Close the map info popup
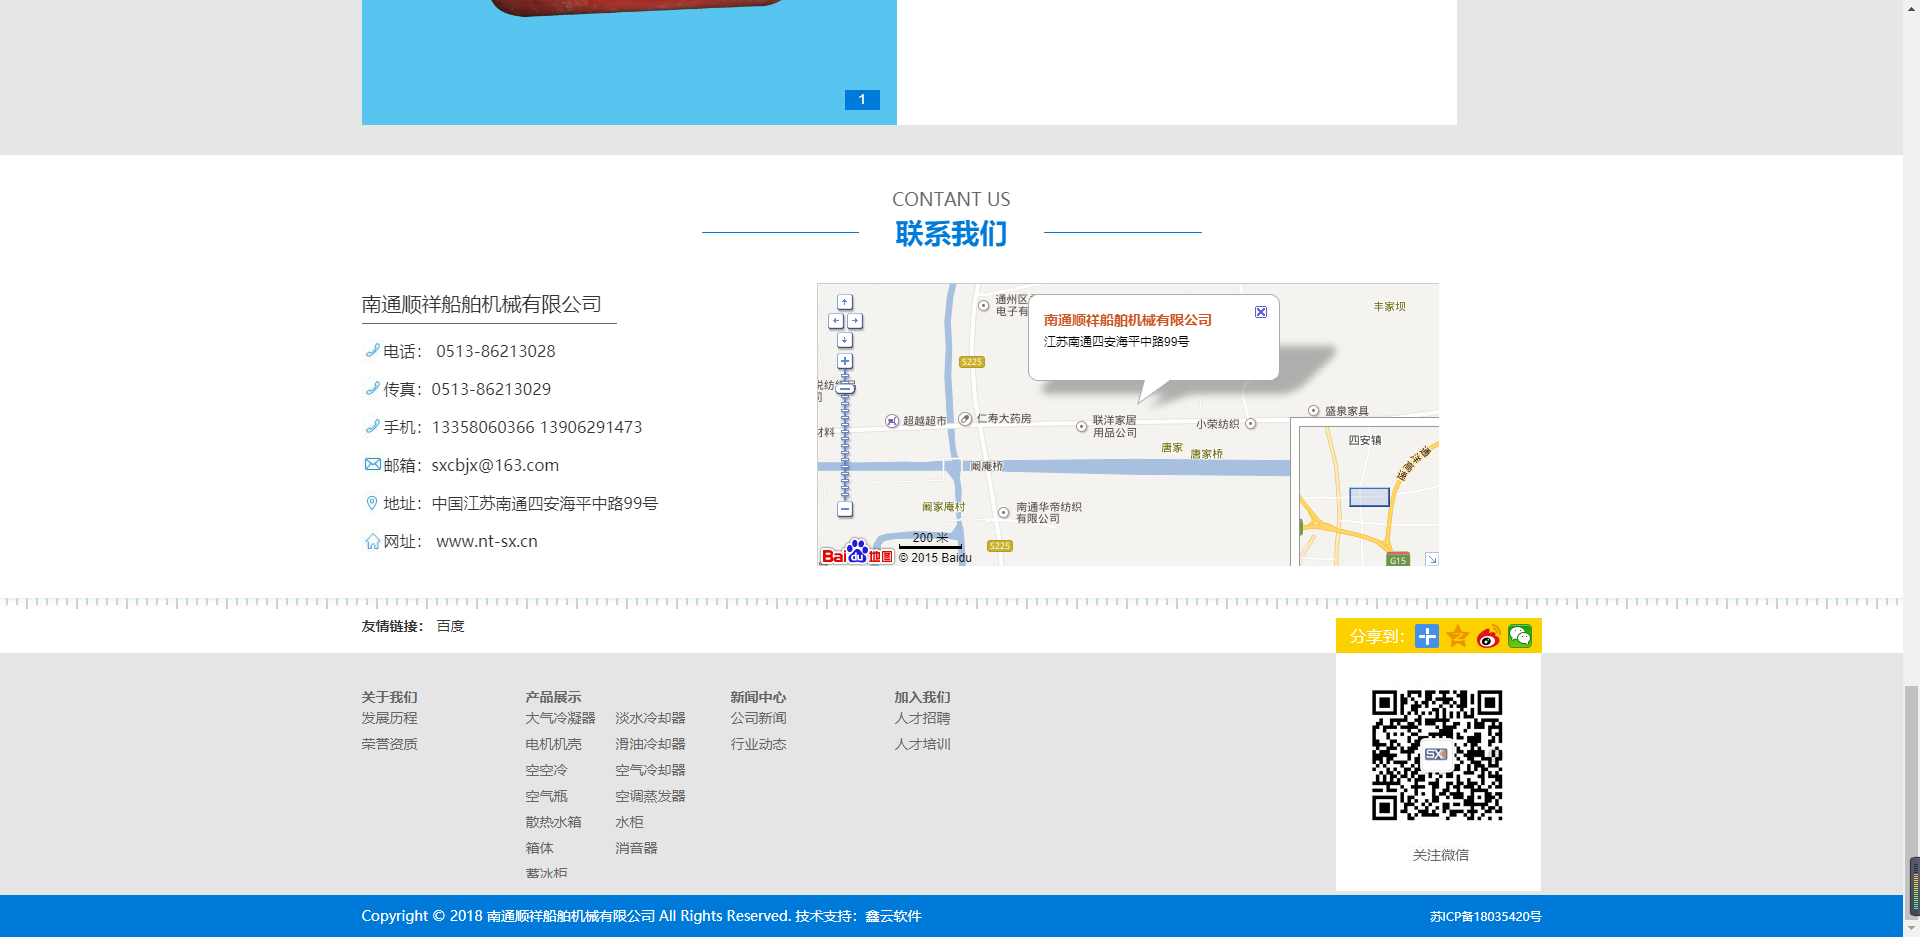The height and width of the screenshot is (937, 1920). [1261, 312]
